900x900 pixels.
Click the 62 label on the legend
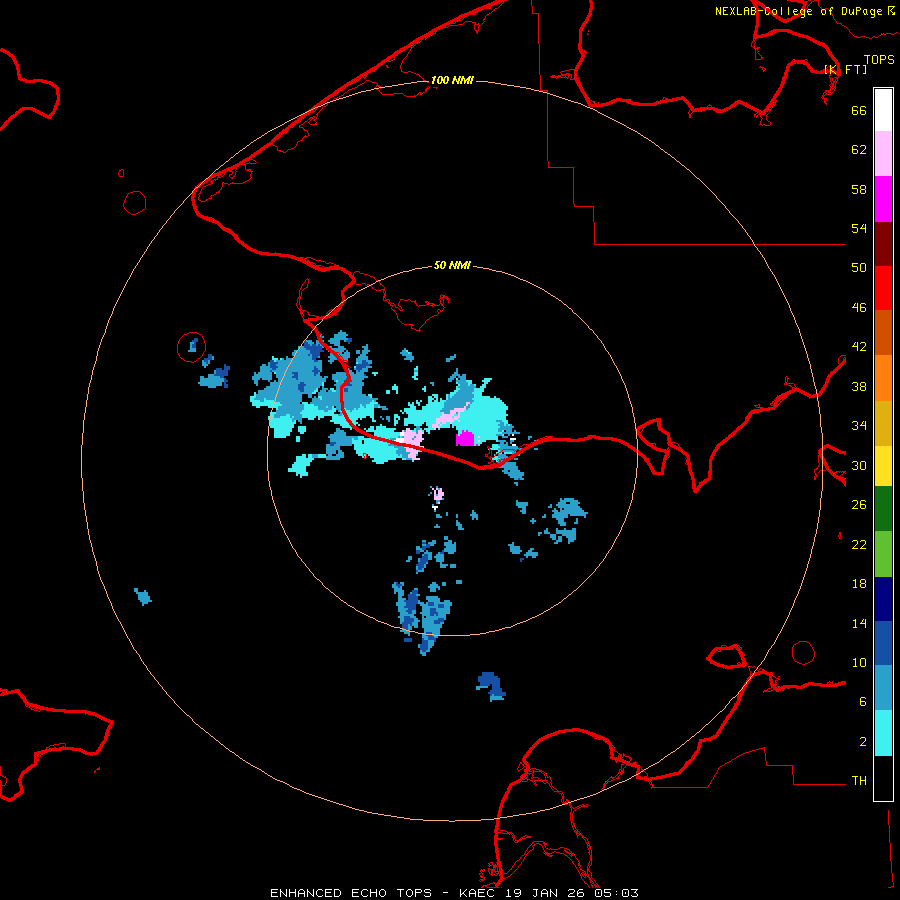tap(859, 150)
